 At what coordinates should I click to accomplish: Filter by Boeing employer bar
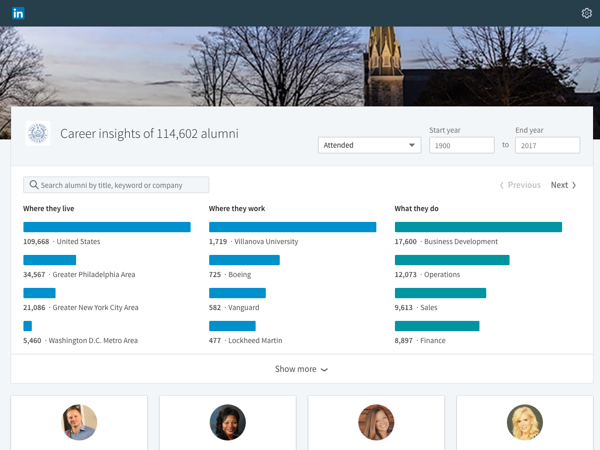244,260
